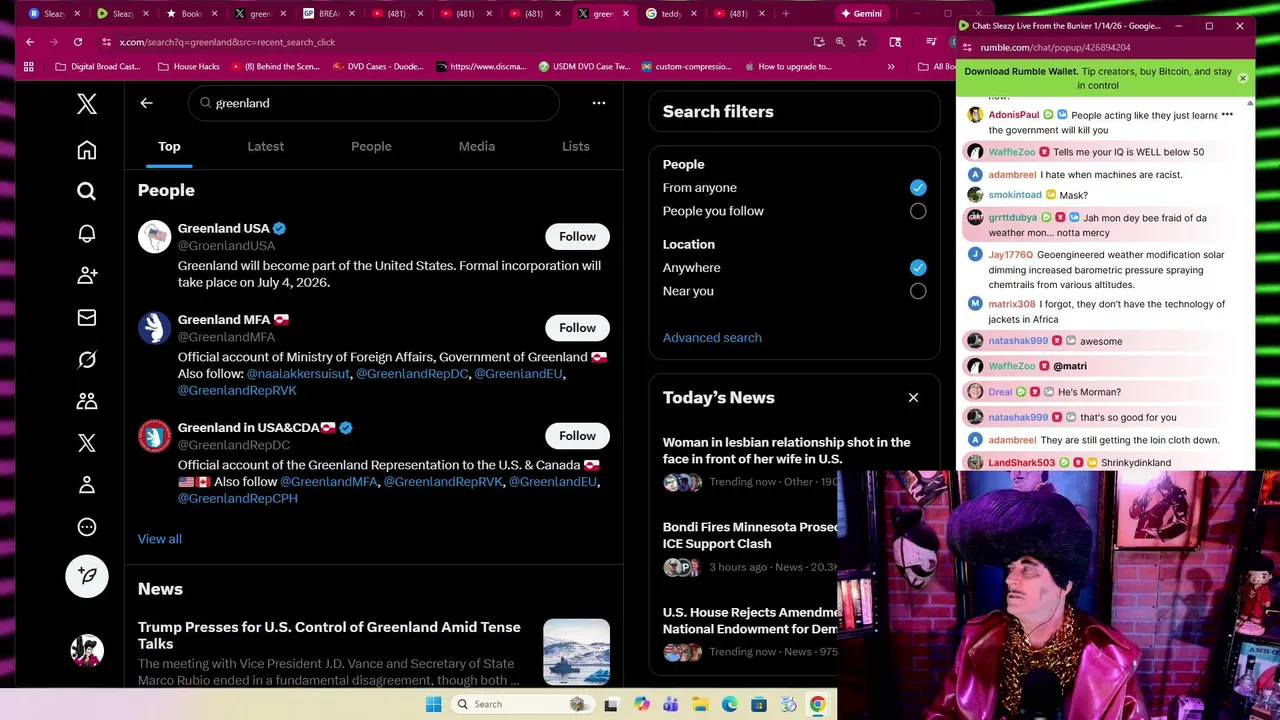Open @GreenlandRepCPH mention link

237,498
